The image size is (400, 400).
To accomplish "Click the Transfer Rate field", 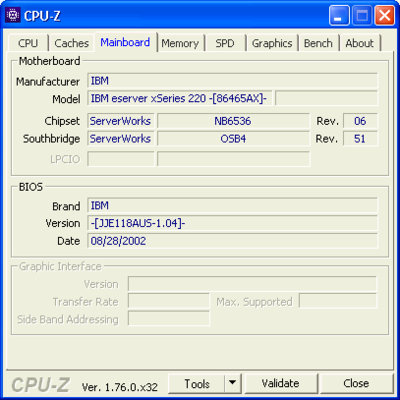I will [169, 302].
